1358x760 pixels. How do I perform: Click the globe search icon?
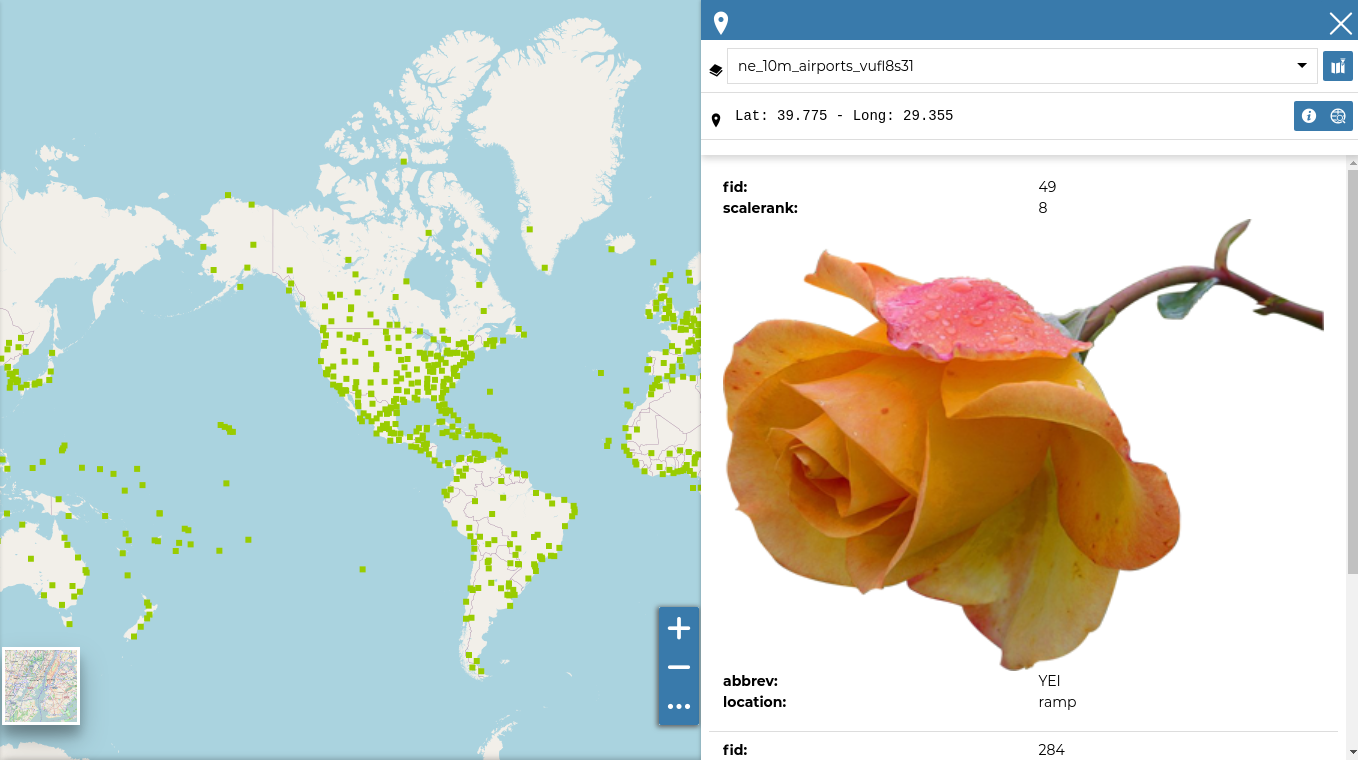coord(1338,116)
